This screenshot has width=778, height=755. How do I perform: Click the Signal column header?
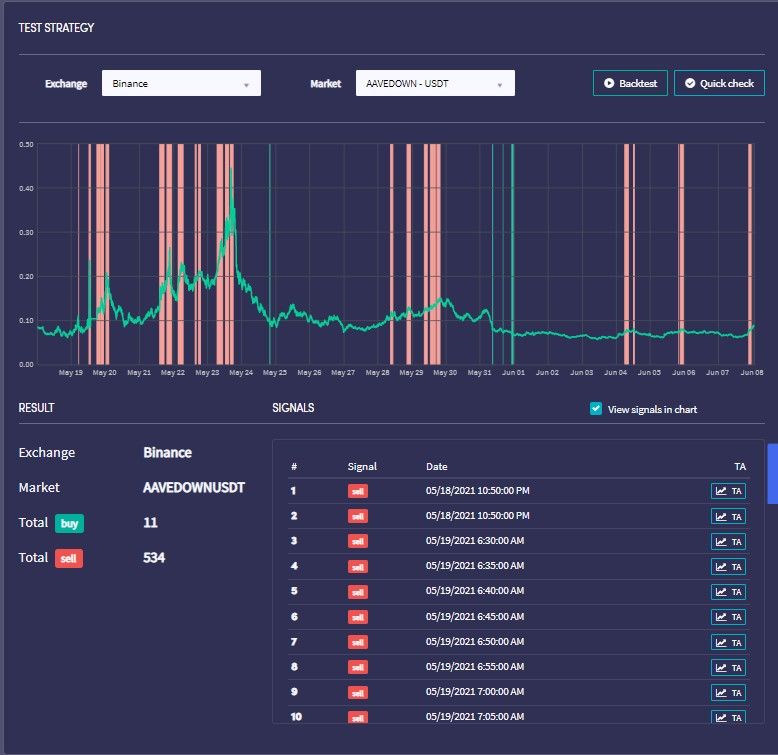(362, 466)
